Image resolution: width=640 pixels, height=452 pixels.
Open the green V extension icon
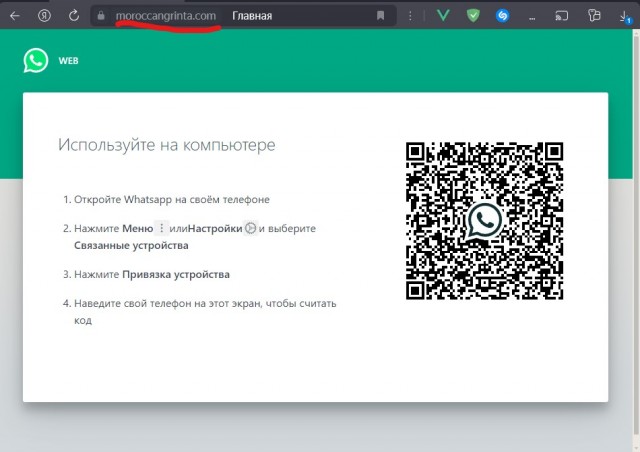[443, 16]
